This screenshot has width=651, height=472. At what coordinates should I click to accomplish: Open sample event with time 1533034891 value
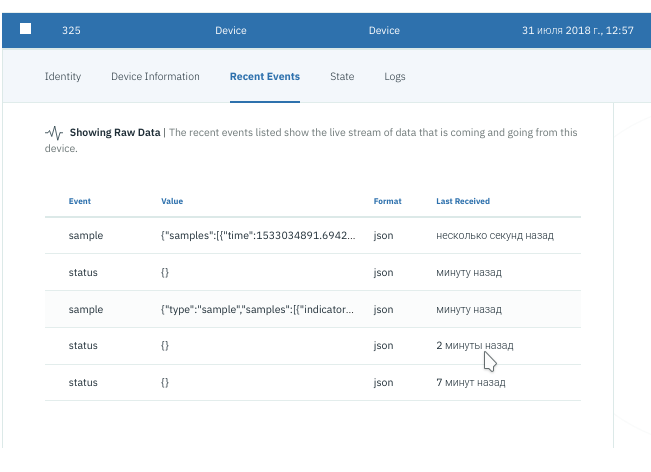(x=313, y=235)
